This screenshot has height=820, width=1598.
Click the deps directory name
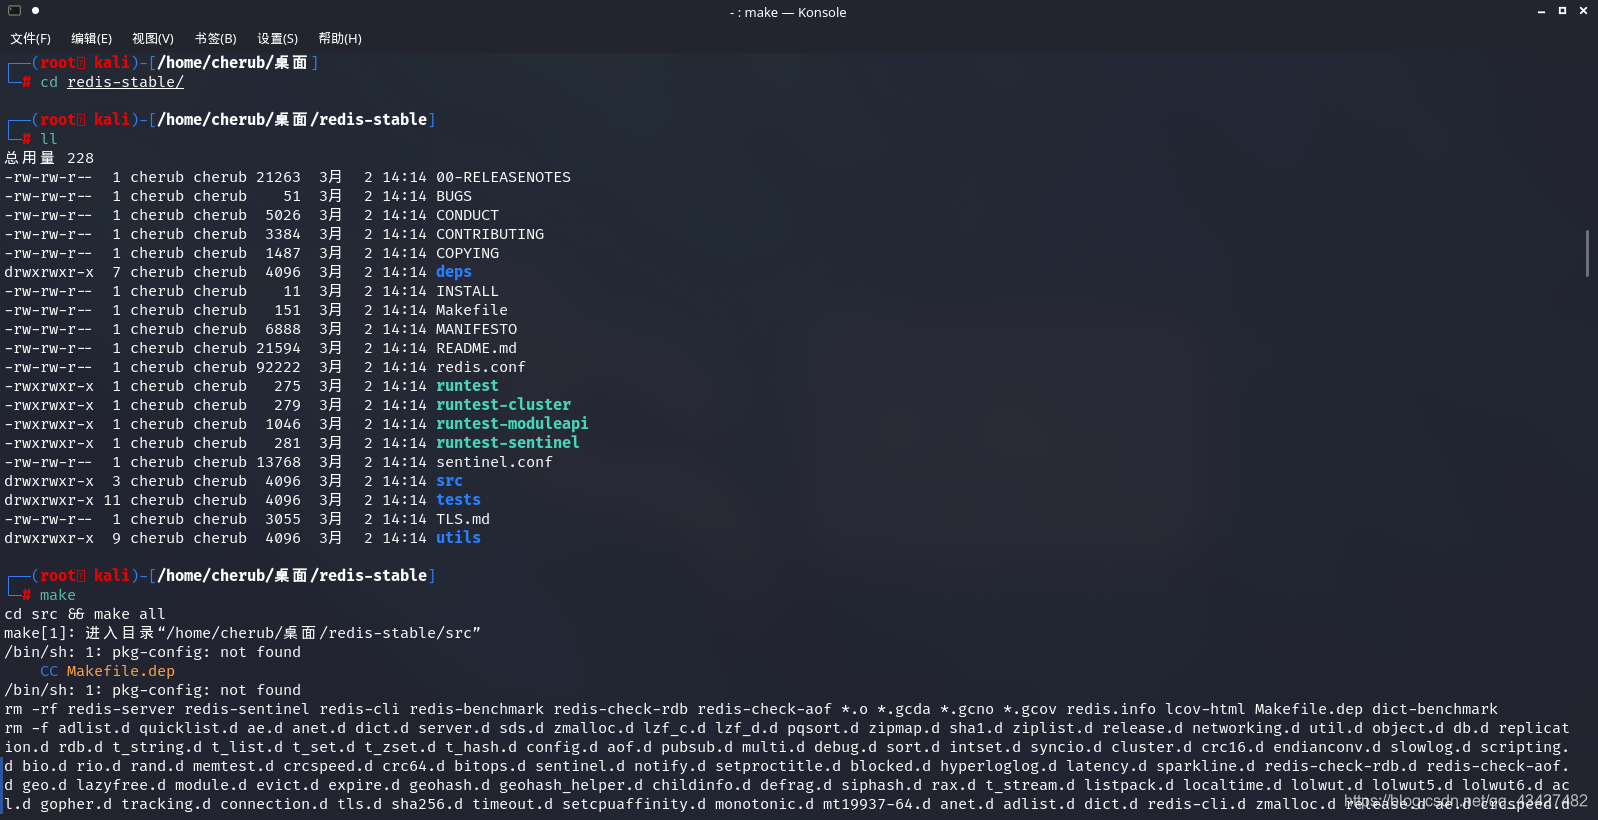click(x=454, y=272)
